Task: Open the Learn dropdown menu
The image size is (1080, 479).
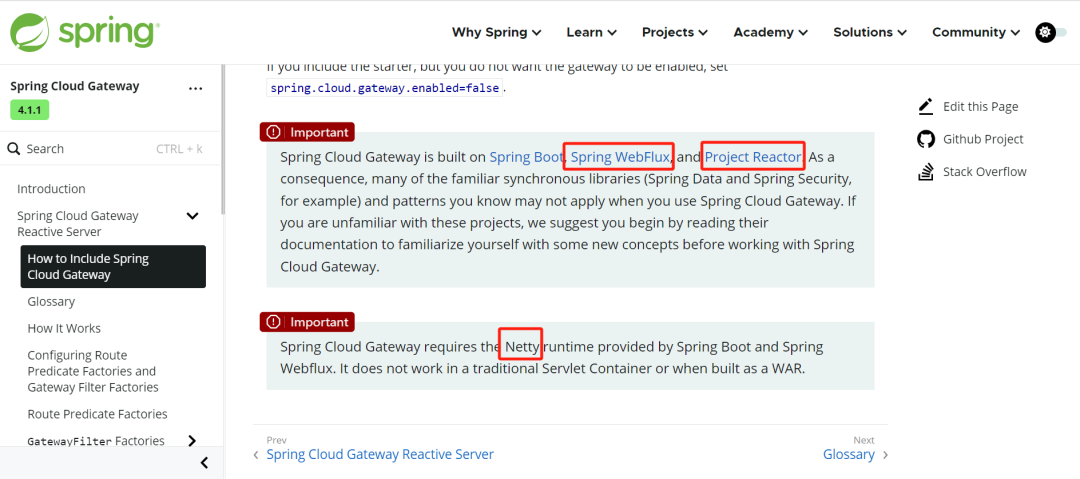Action: coord(592,32)
